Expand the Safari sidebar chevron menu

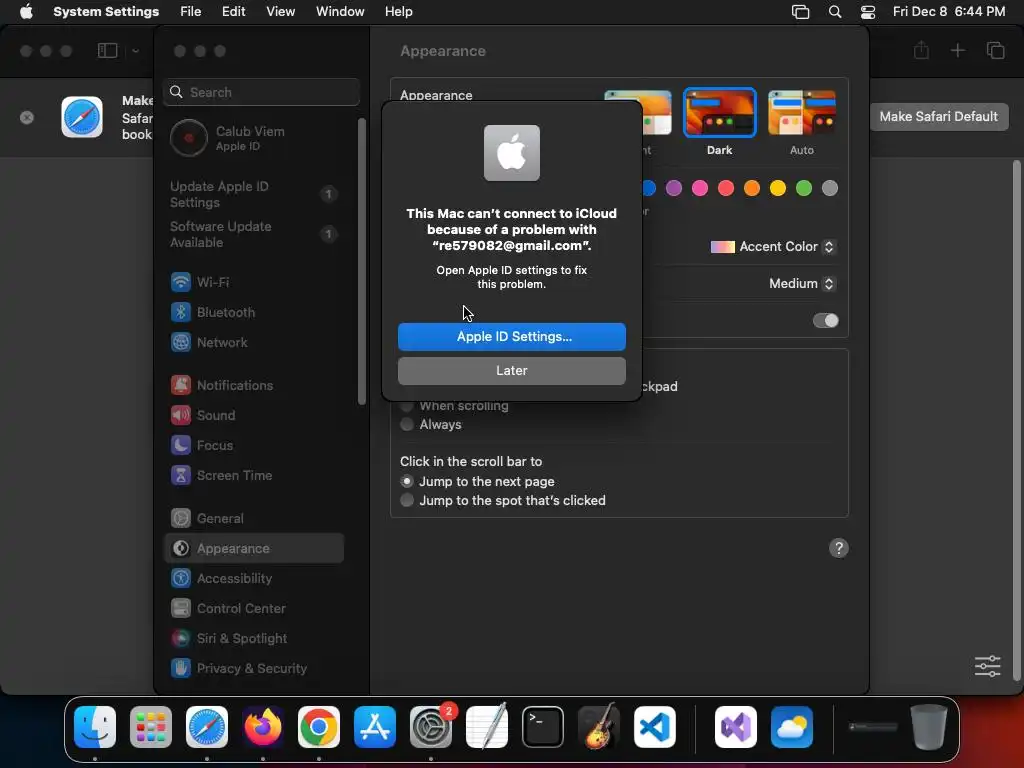pos(135,51)
